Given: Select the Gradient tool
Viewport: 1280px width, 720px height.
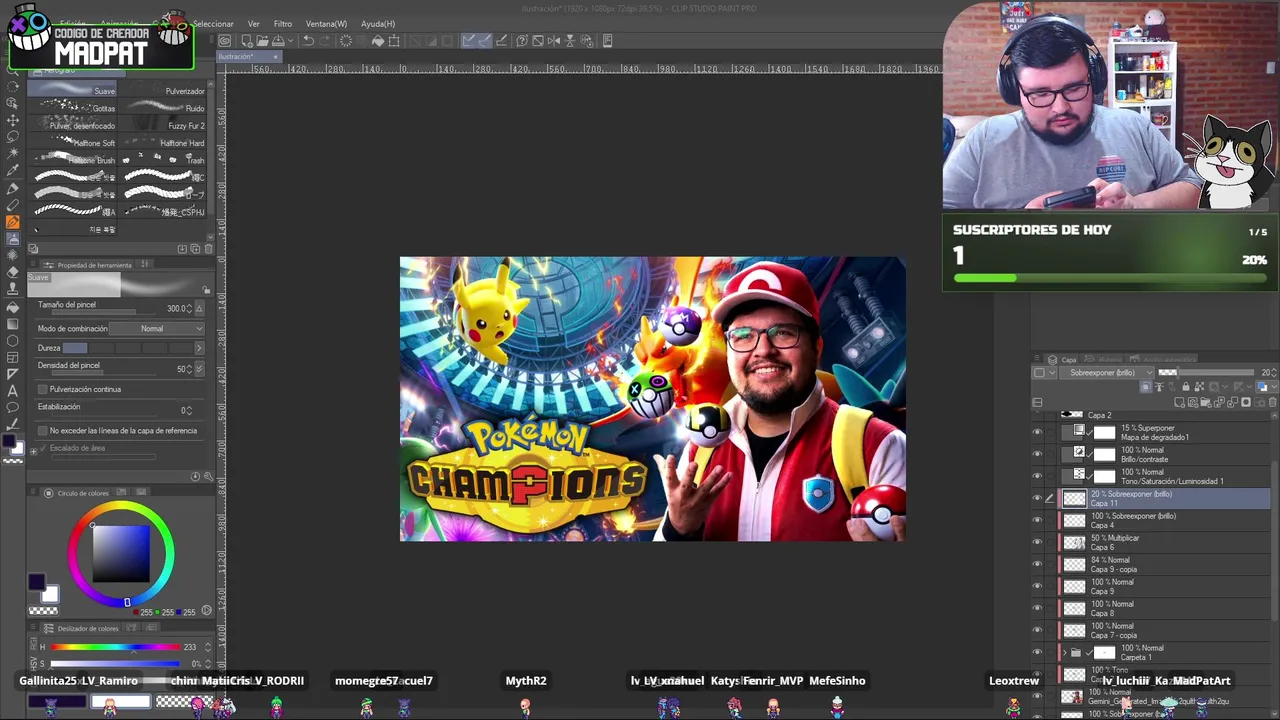Looking at the screenshot, I should 13,323.
